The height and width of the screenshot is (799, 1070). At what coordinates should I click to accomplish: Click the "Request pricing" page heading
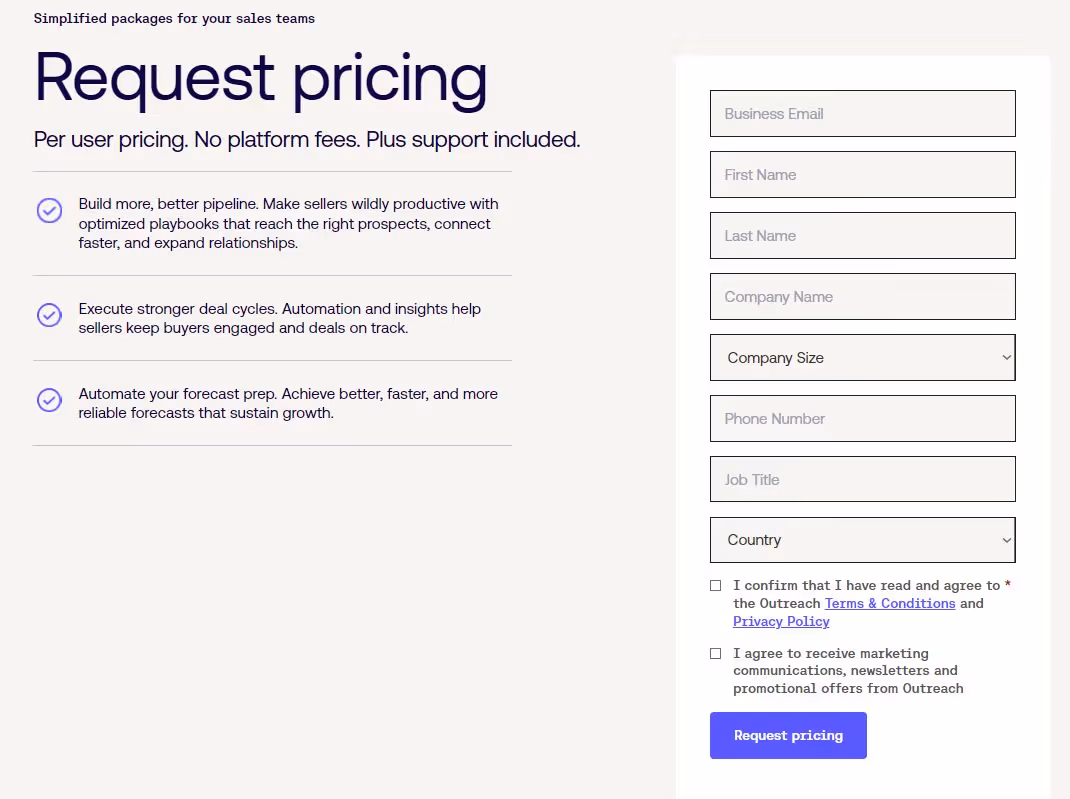point(261,80)
